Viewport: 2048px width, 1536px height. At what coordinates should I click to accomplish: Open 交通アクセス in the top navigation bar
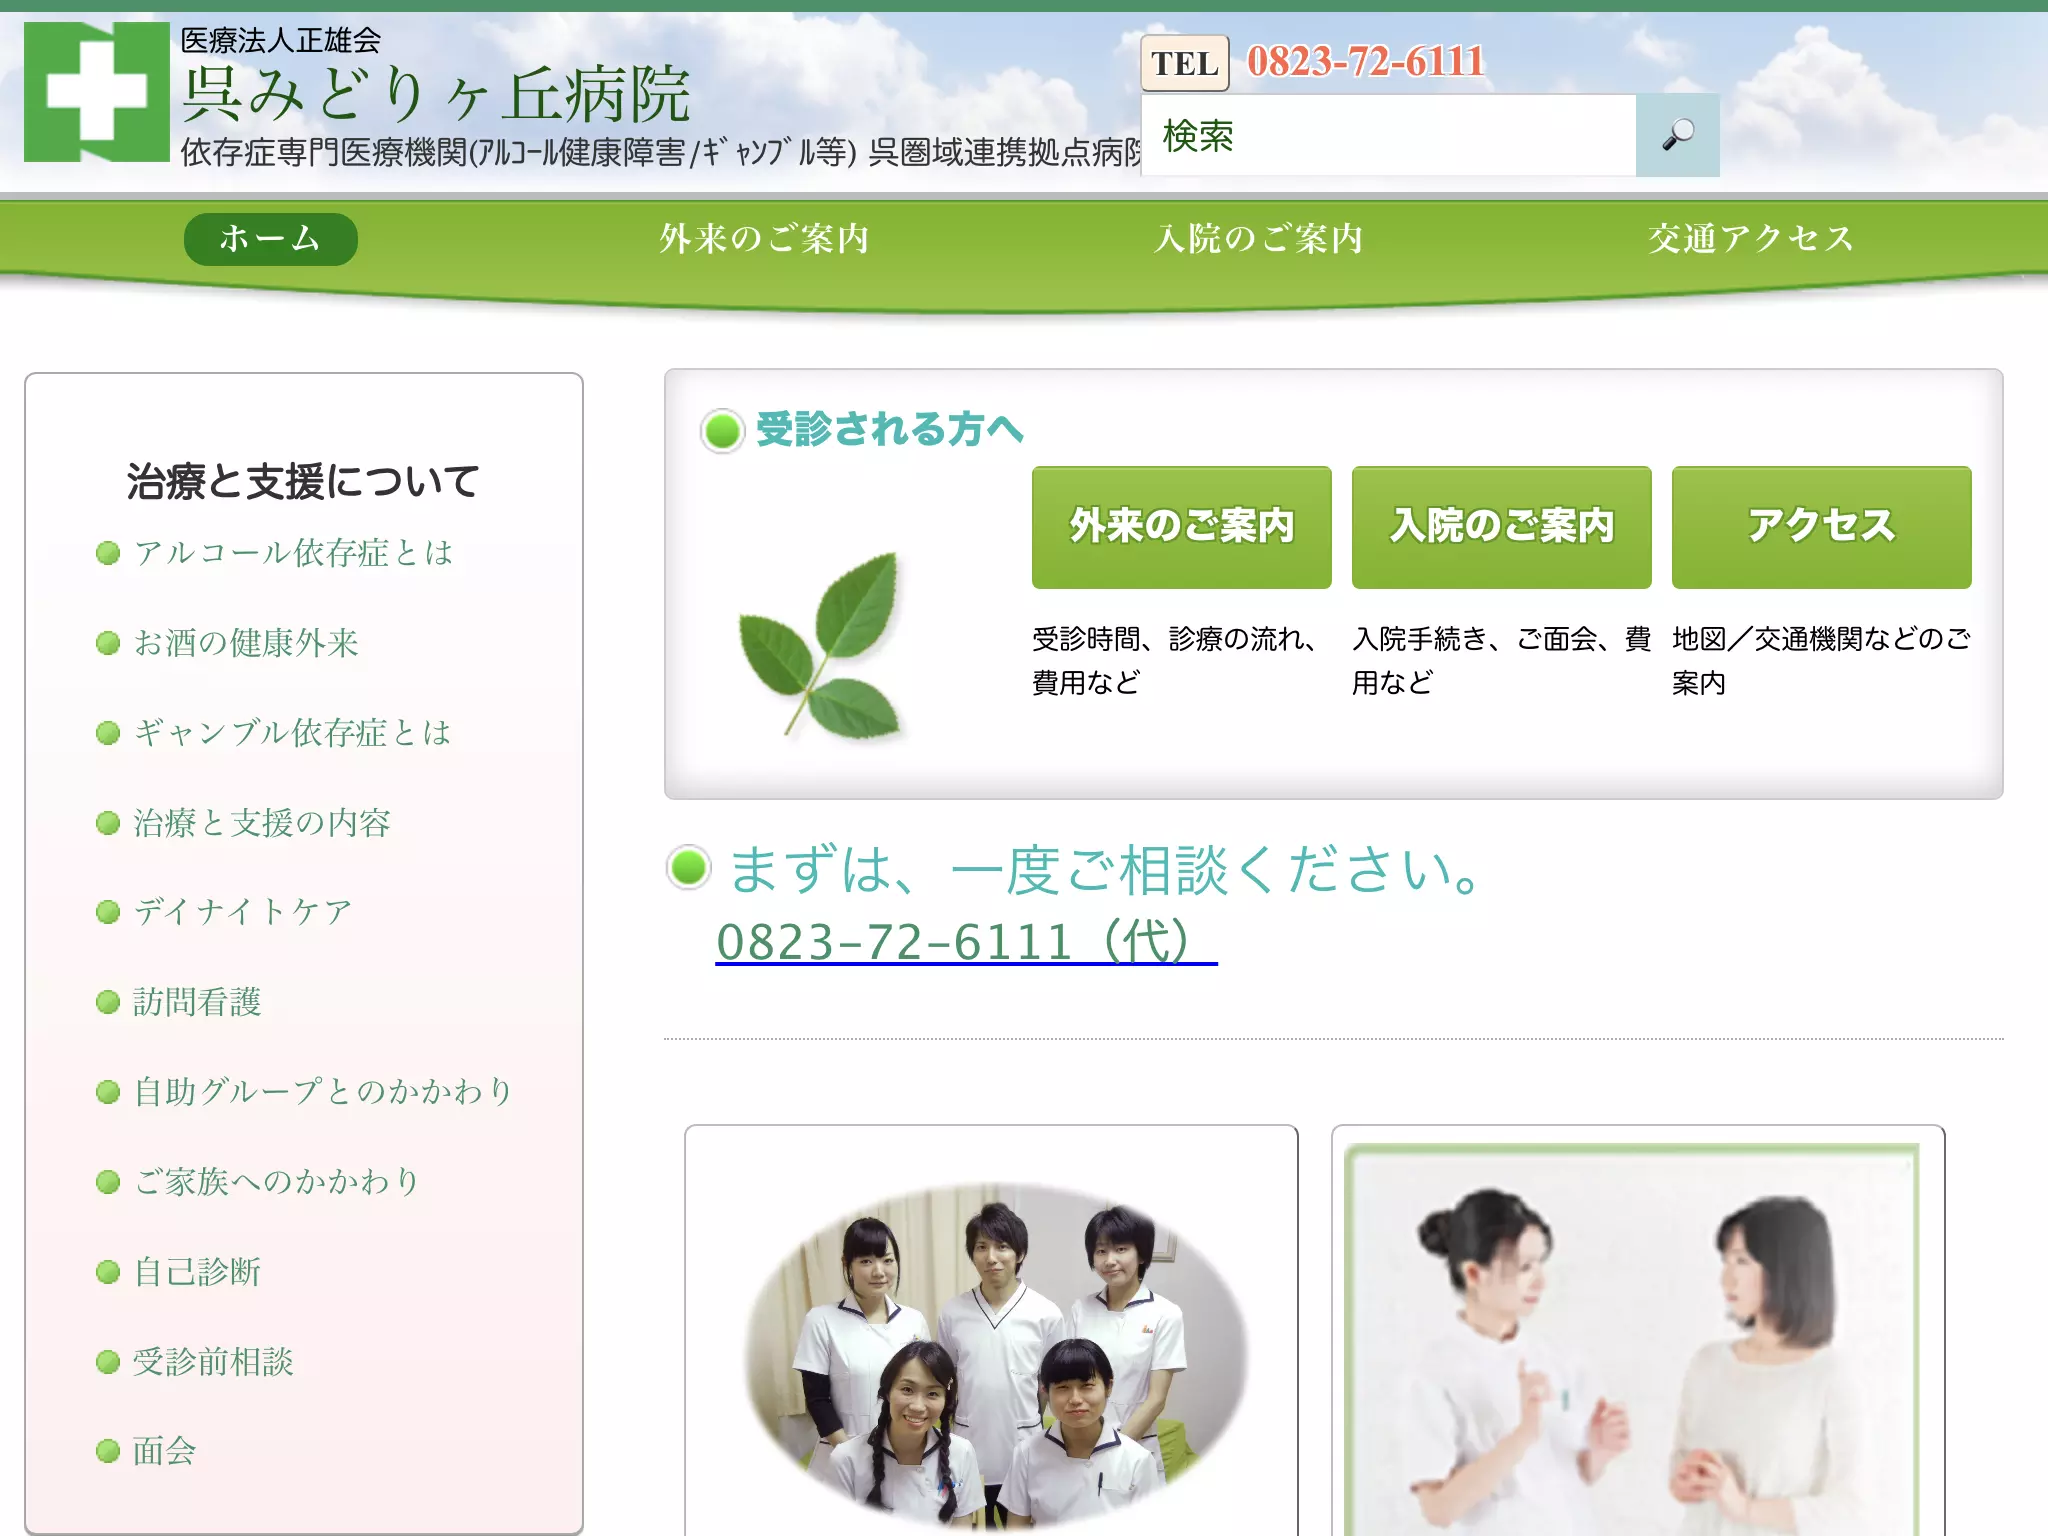click(x=1751, y=239)
